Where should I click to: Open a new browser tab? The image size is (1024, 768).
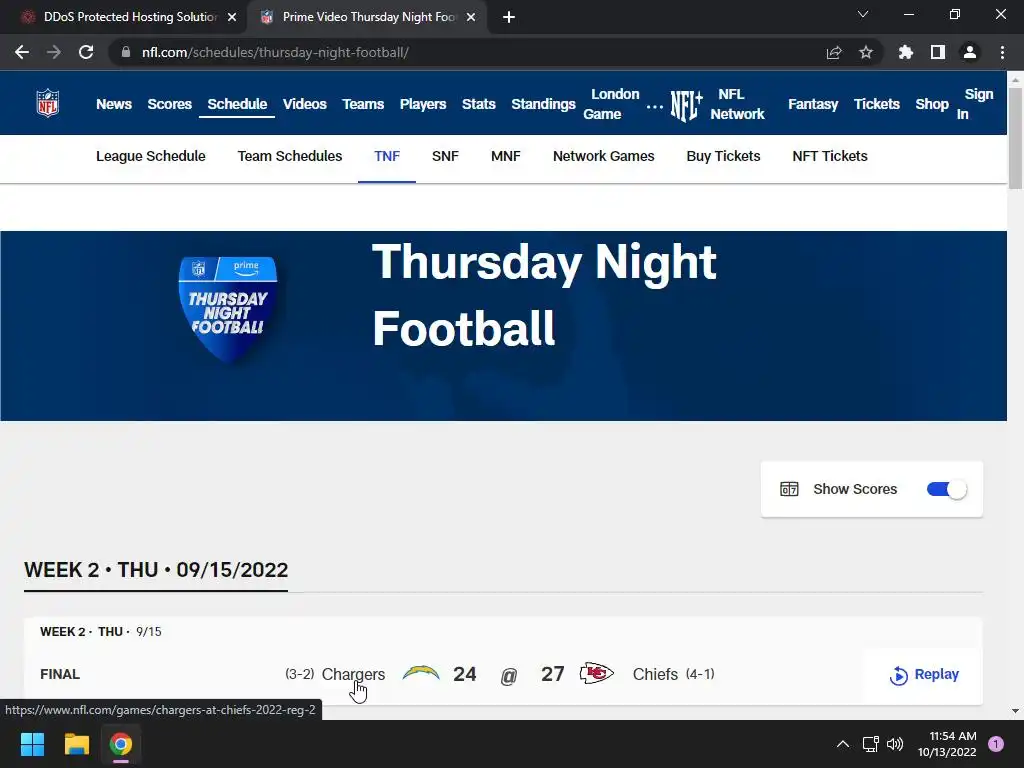click(x=509, y=17)
